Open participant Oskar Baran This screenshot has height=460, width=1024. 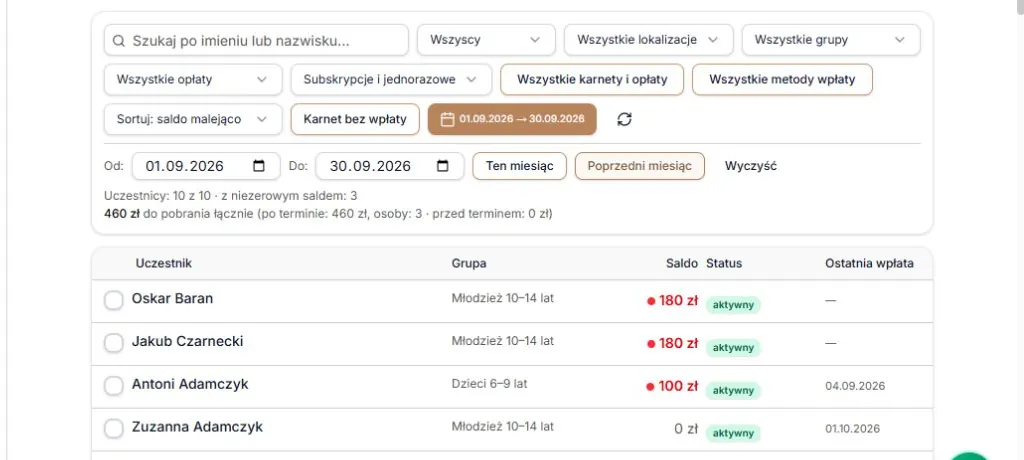point(172,299)
